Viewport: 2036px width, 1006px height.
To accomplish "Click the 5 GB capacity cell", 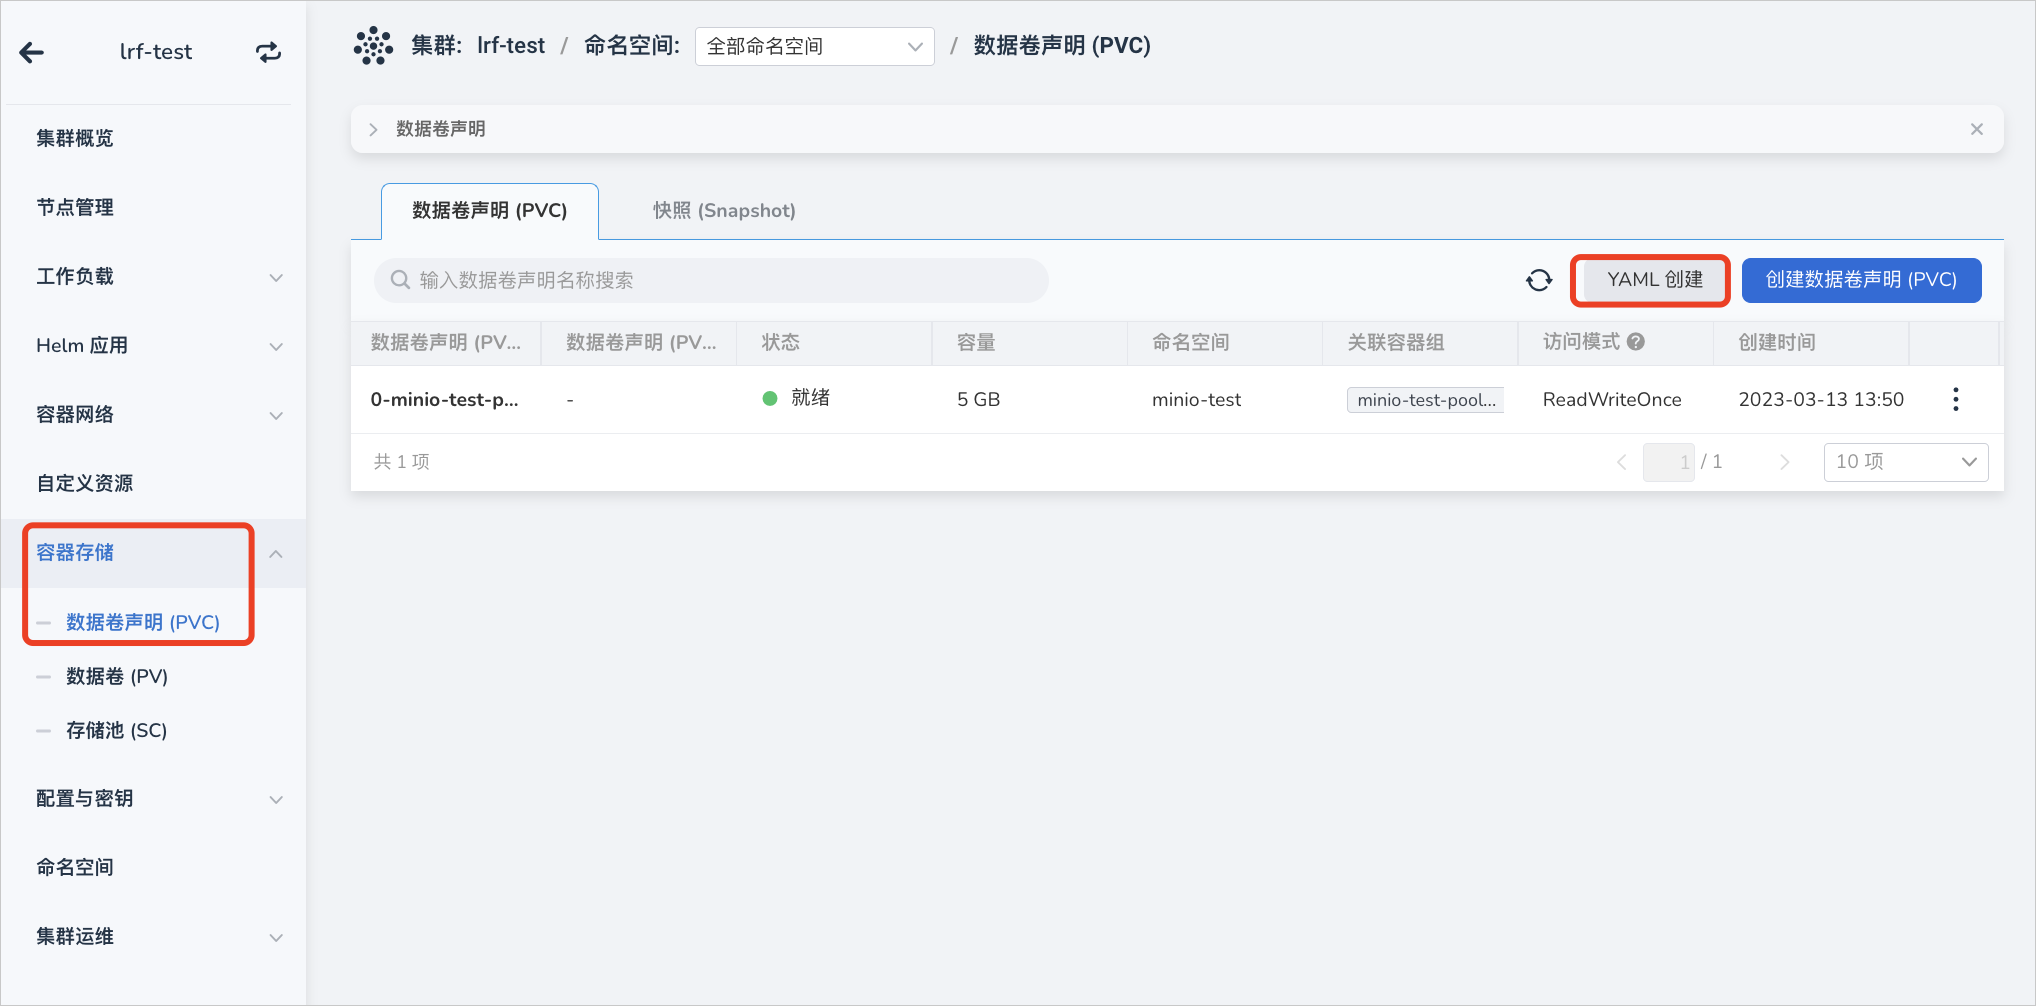I will (x=979, y=399).
